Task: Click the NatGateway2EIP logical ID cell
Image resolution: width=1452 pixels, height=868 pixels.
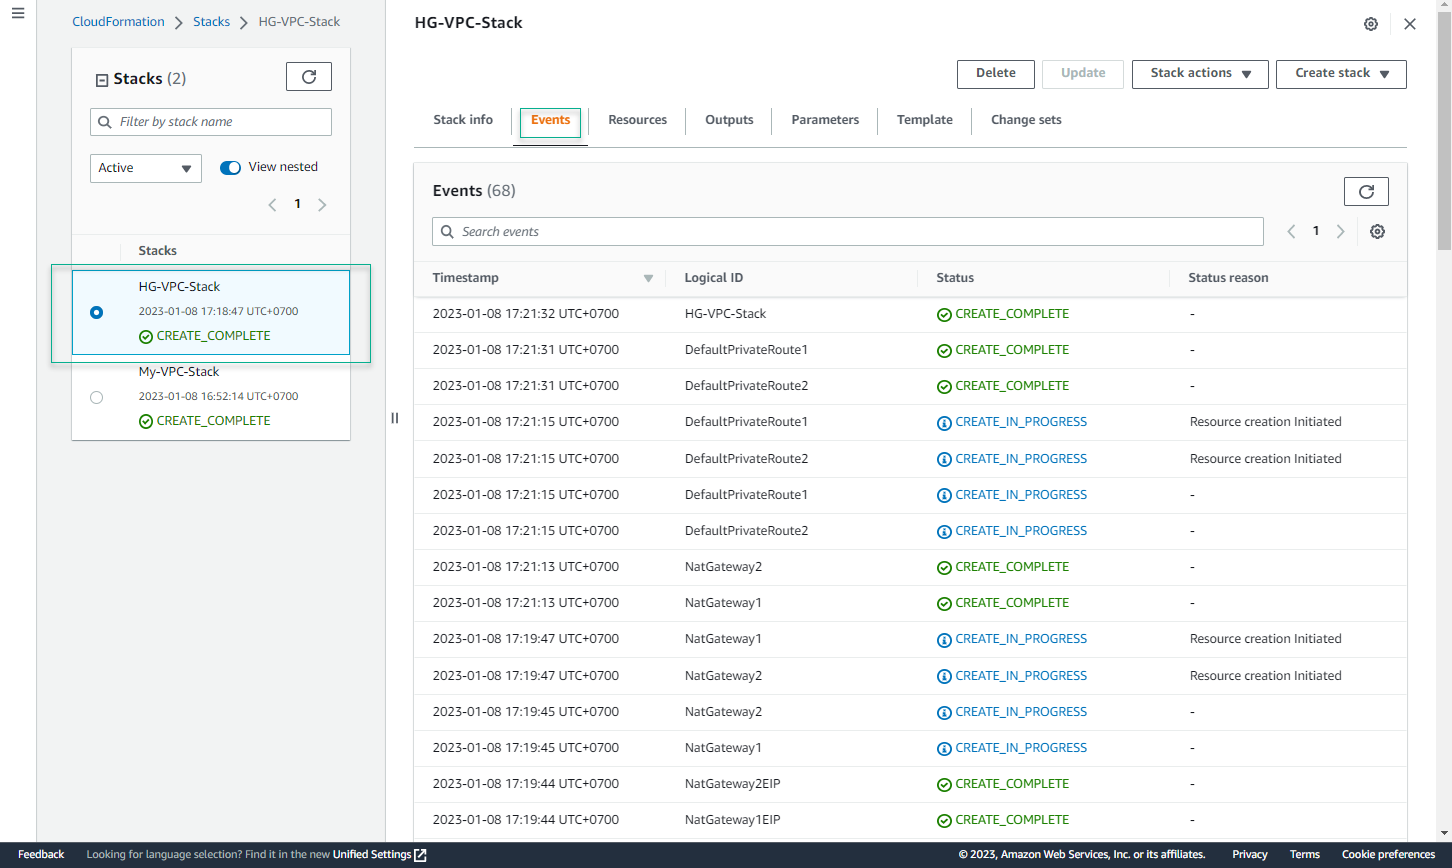Action: (732, 784)
